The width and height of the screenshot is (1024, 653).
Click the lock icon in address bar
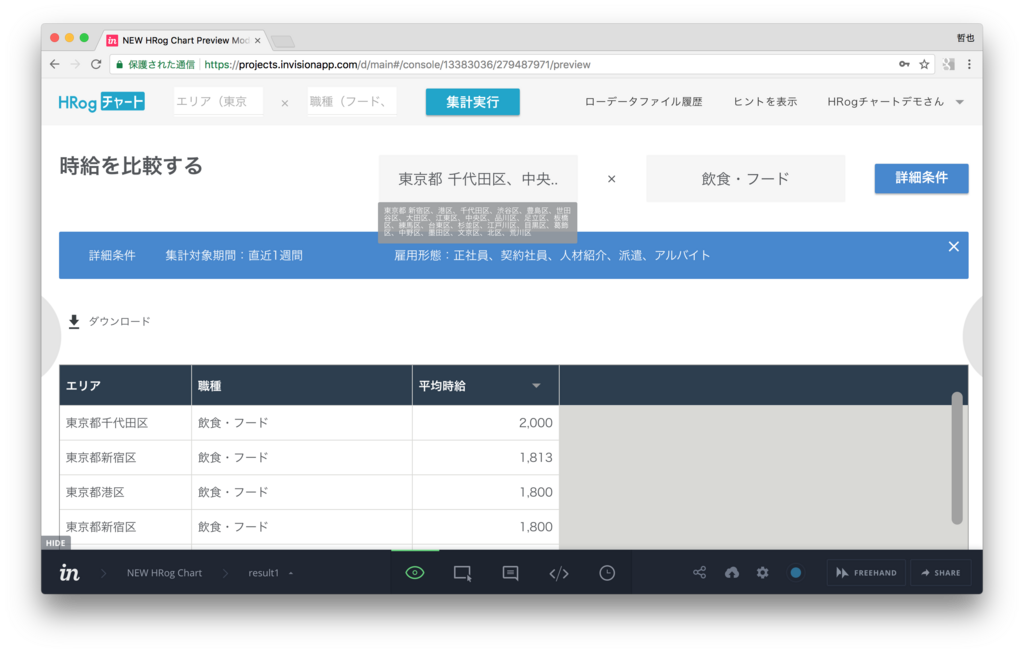pos(120,65)
